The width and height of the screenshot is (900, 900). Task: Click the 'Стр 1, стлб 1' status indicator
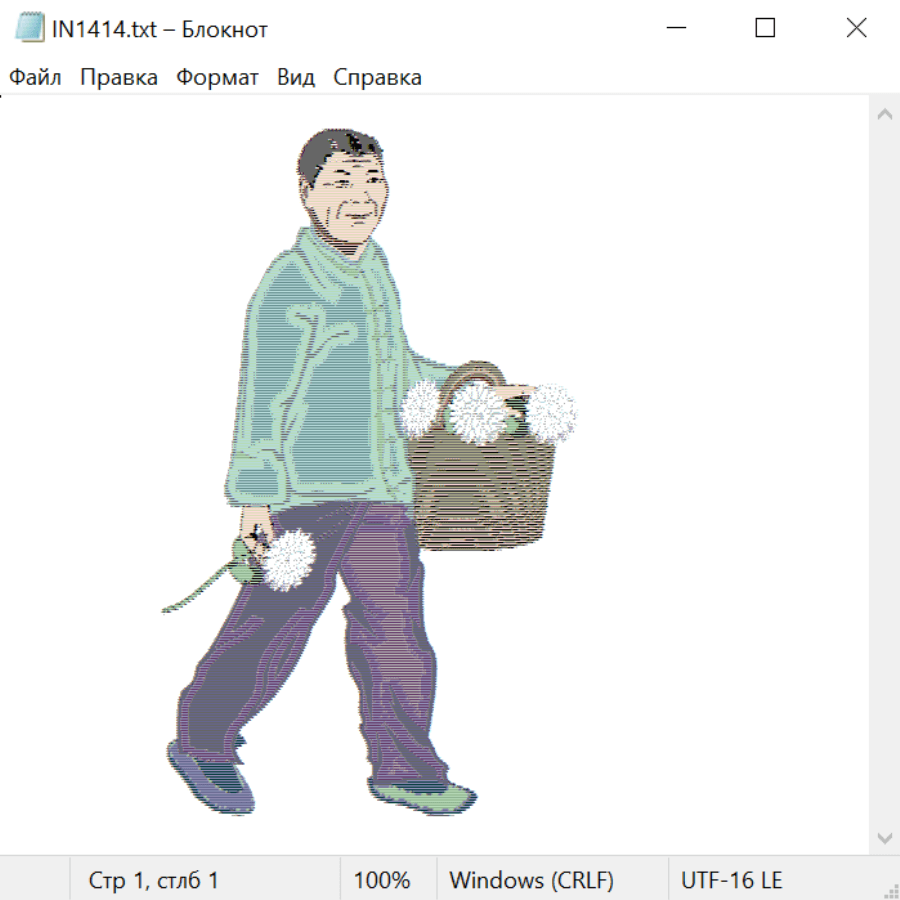[x=153, y=880]
